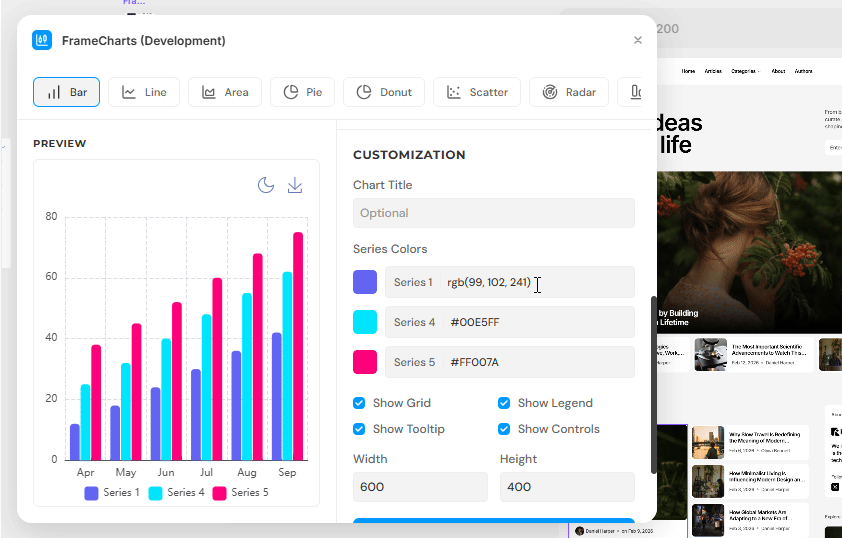Click the microscope article thumbnail on the website
The height and width of the screenshot is (538, 842).
[710, 354]
